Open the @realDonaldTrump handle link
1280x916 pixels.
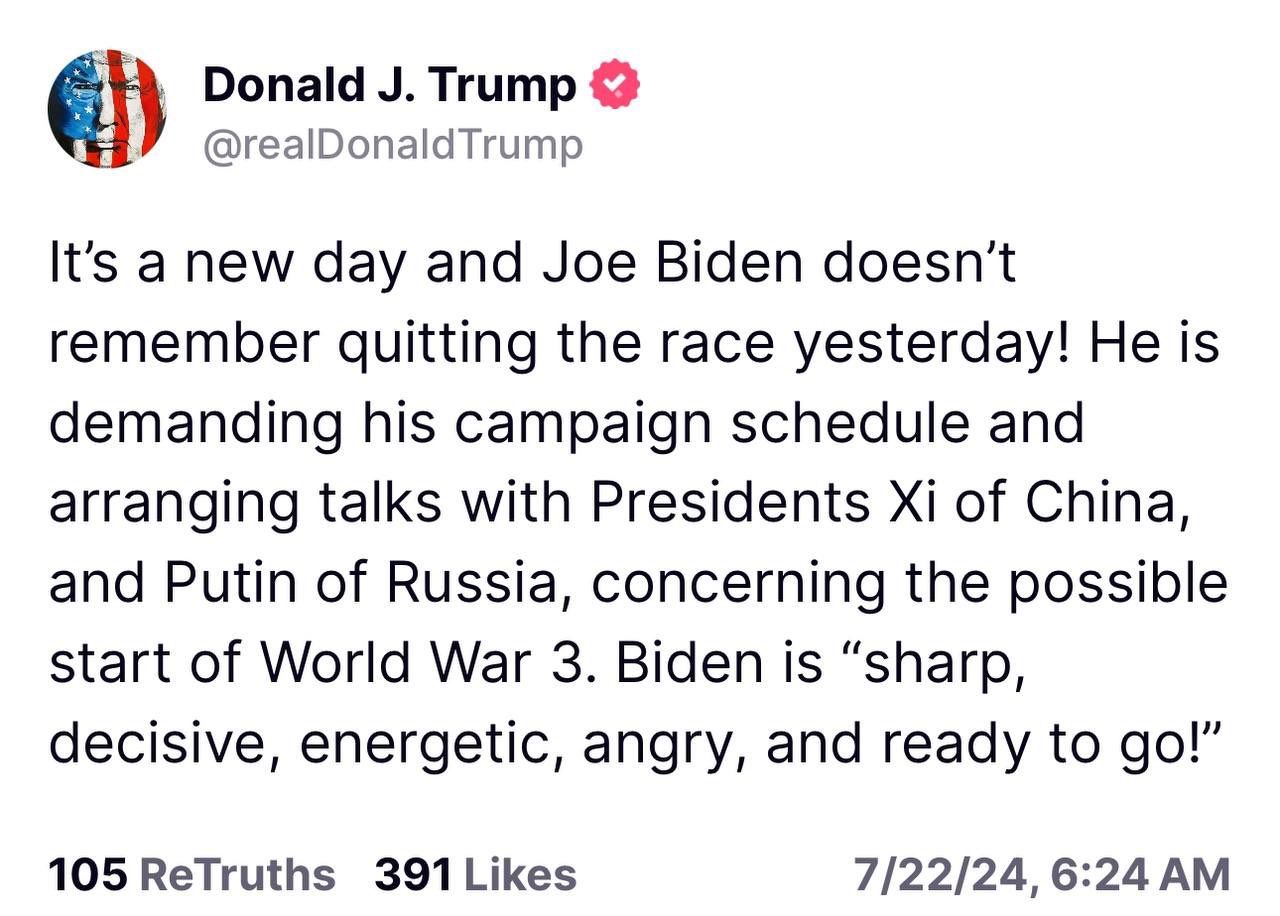(392, 145)
